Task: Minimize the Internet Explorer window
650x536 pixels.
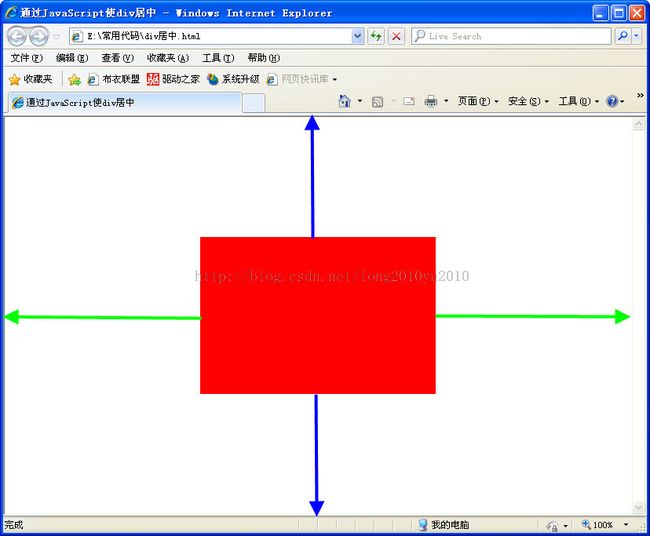Action: coord(600,13)
